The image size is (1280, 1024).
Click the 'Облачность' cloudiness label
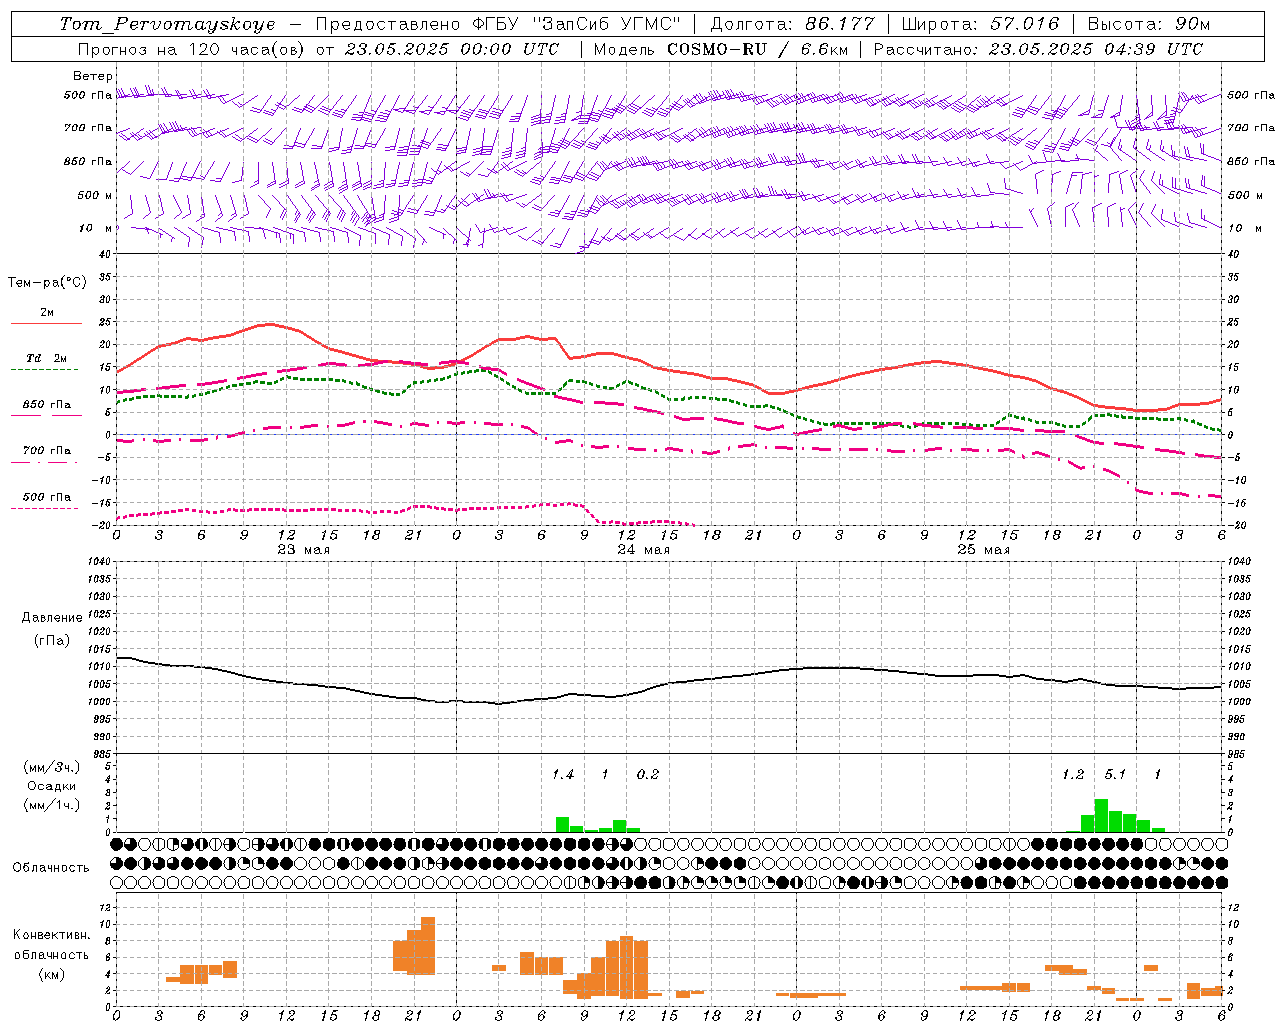click(x=51, y=868)
